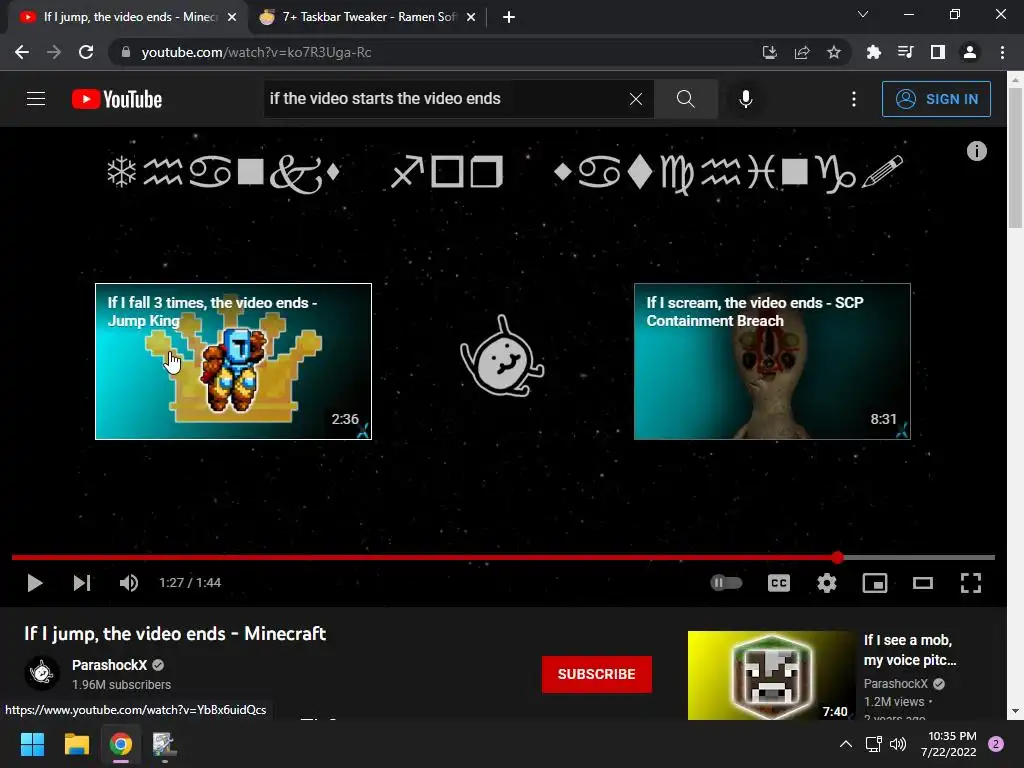Install app icon in address bar
The height and width of the screenshot is (768, 1024).
[x=770, y=52]
